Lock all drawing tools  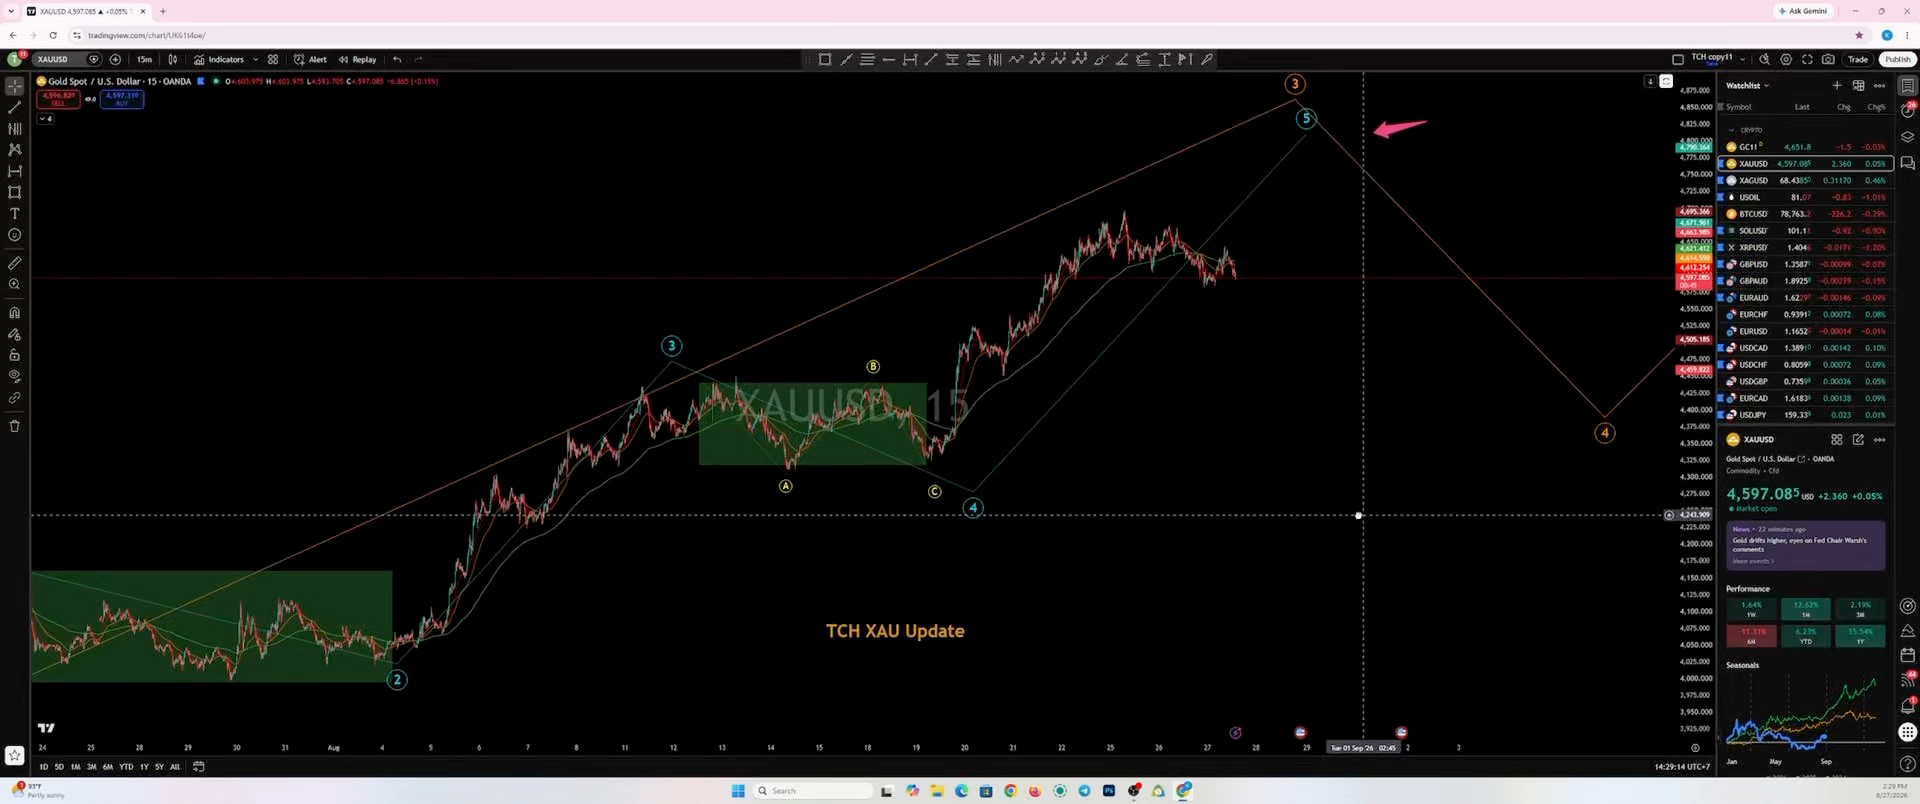click(14, 355)
